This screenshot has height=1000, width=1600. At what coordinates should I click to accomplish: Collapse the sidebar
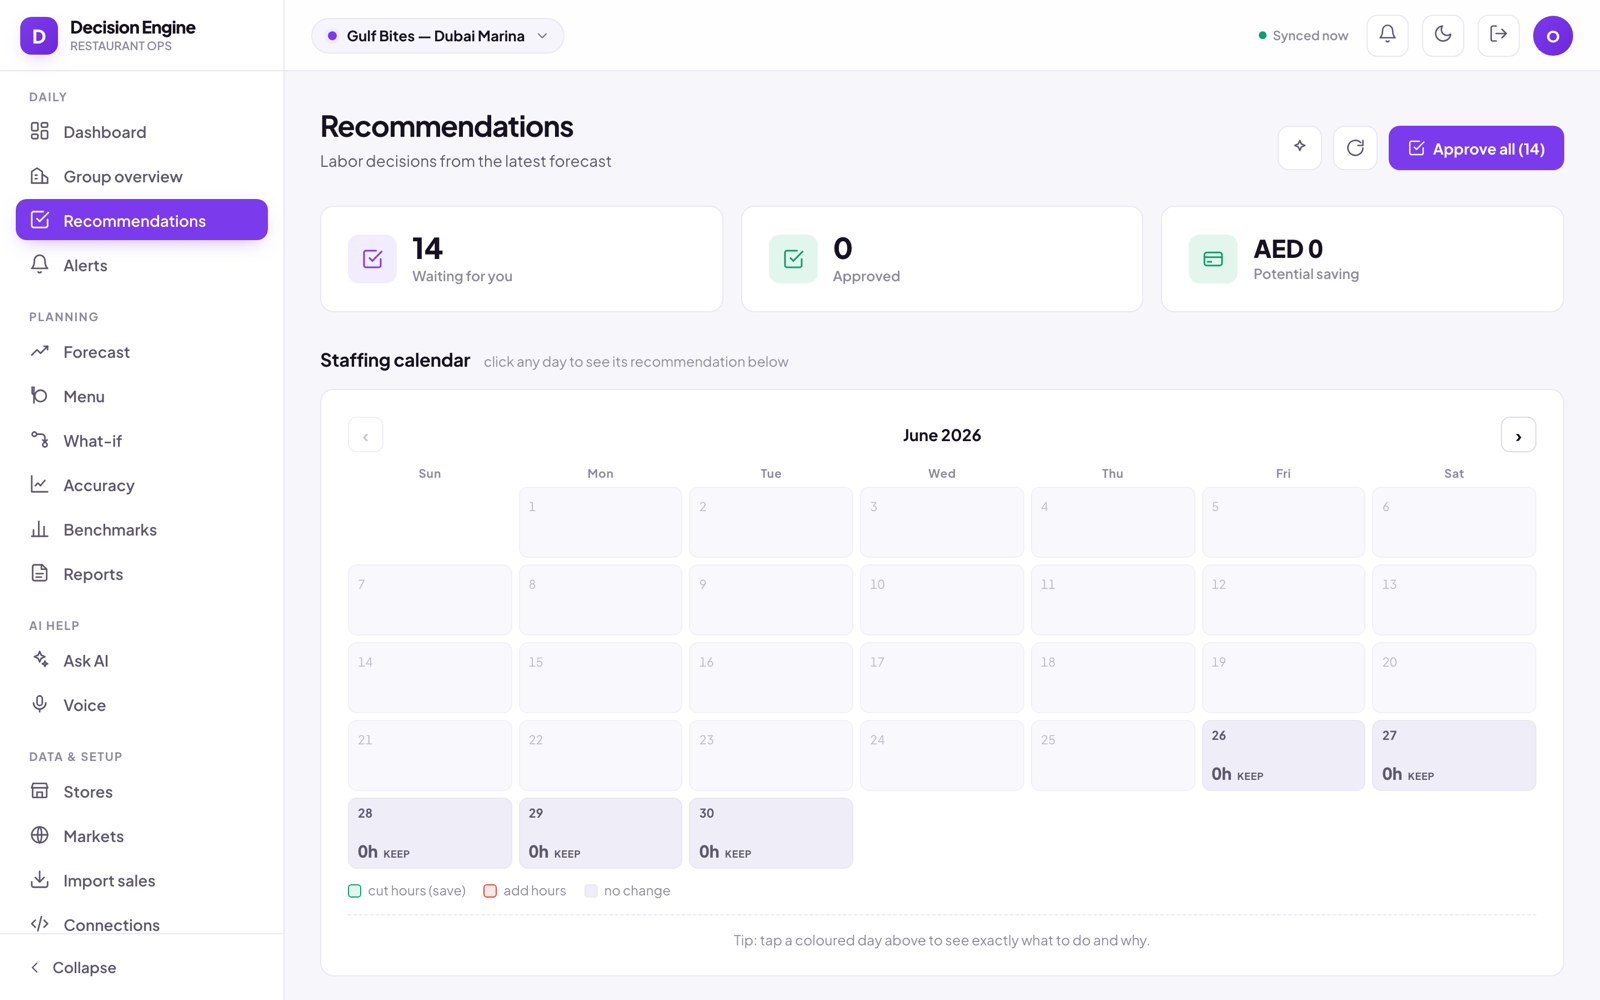coord(73,967)
